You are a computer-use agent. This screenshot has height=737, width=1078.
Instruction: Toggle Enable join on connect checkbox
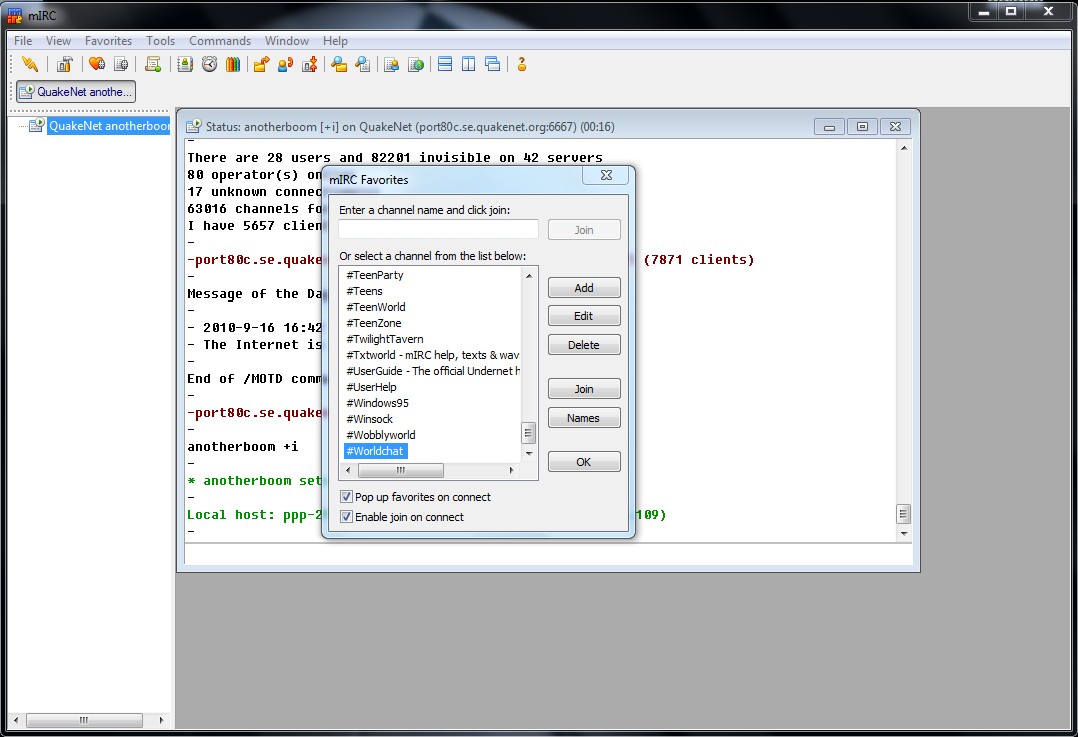[x=346, y=516]
